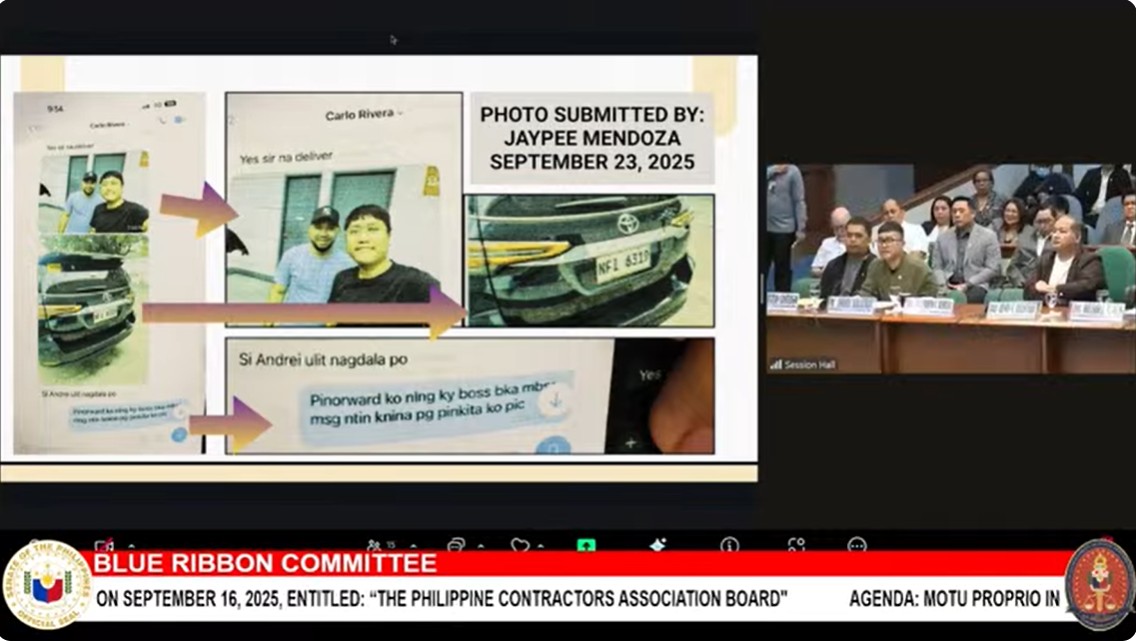Viewport: 1136px width, 641px height.
Task: Open the chat bubbles icon
Action: 456,545
